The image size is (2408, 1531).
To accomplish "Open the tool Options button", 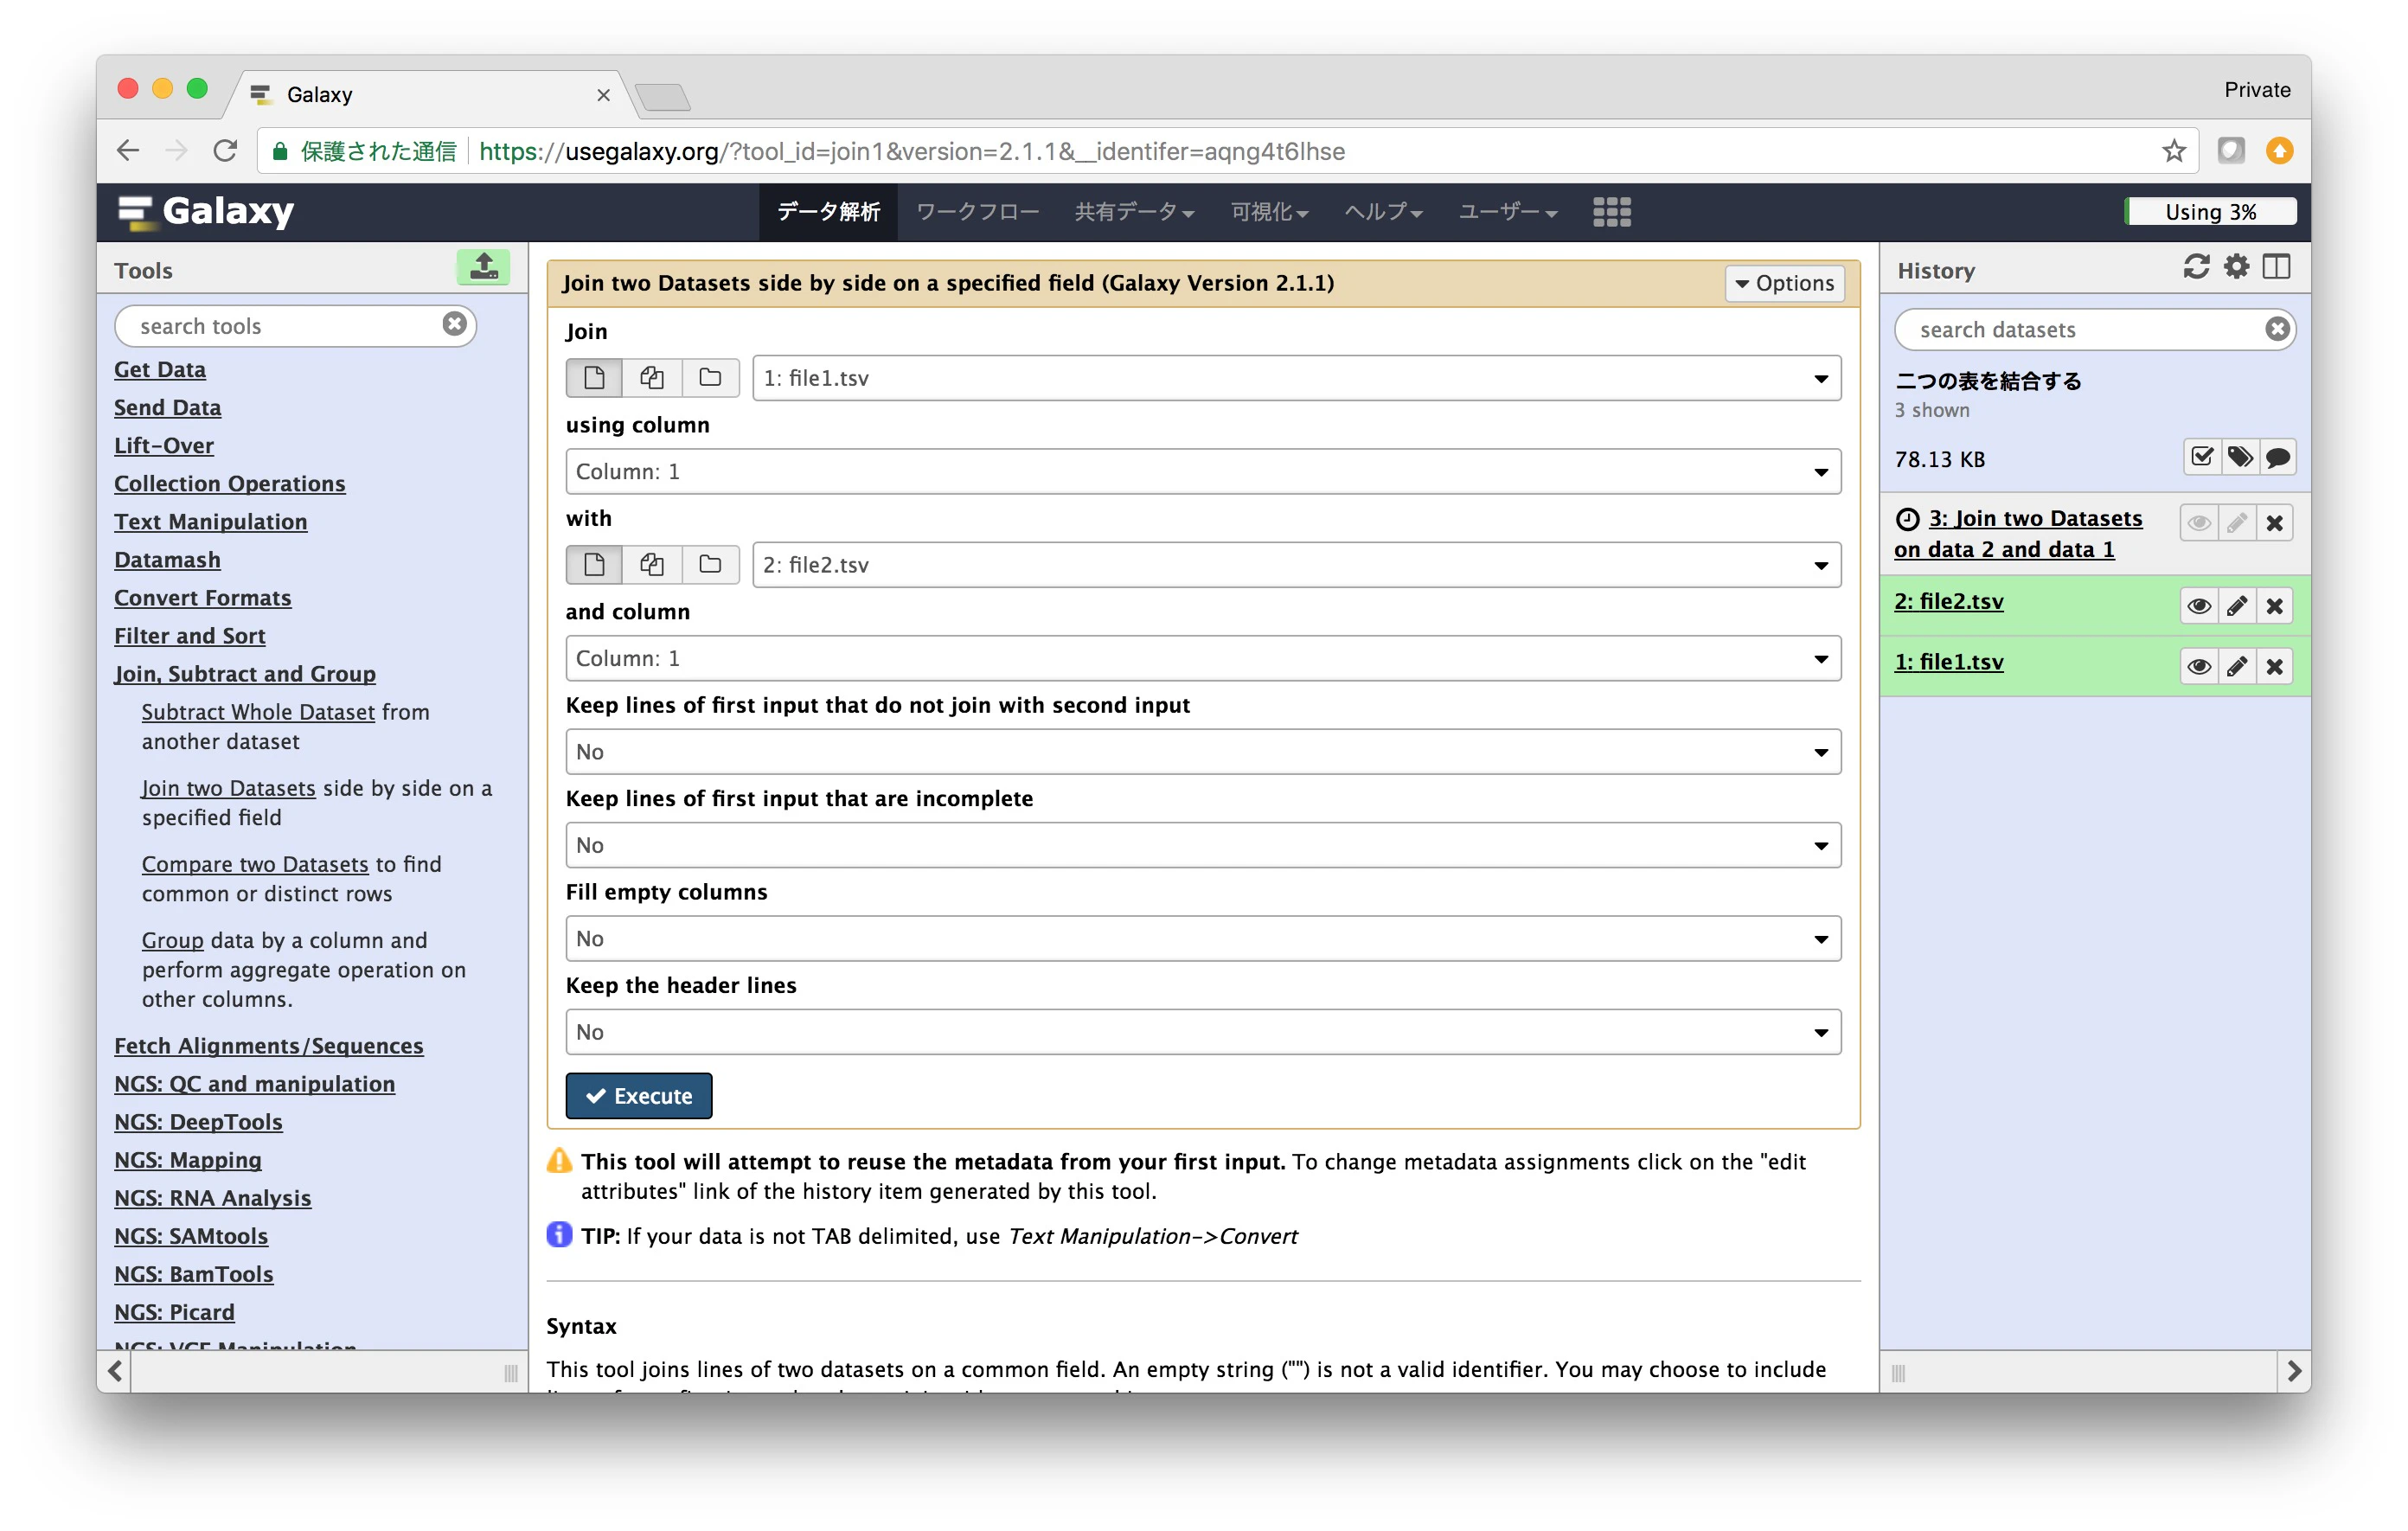I will point(1784,283).
